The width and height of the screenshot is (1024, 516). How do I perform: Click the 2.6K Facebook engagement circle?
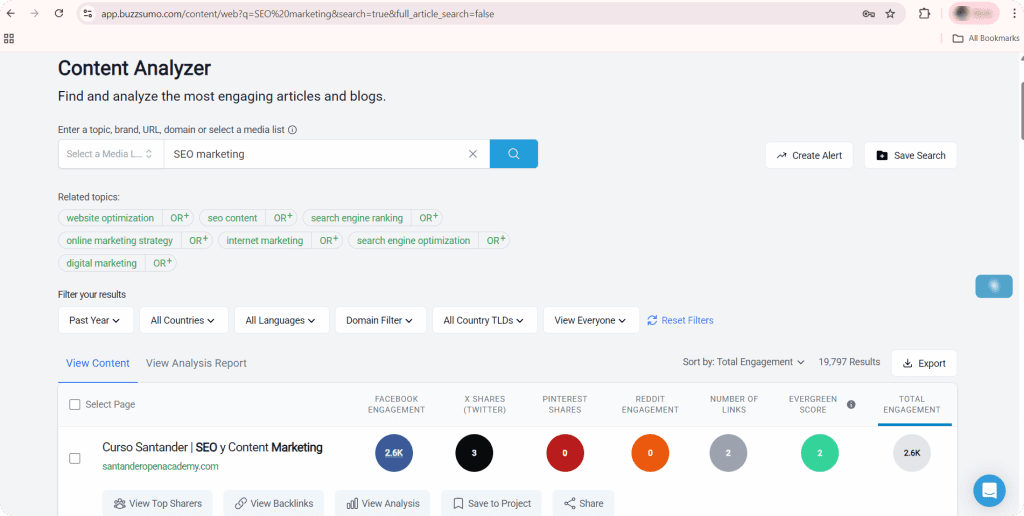pyautogui.click(x=394, y=453)
